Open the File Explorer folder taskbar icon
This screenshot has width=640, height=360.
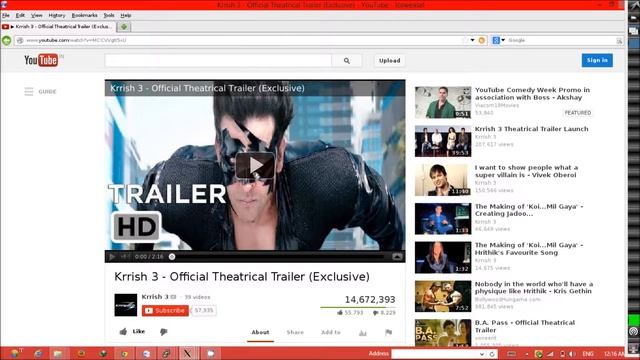click(x=58, y=353)
